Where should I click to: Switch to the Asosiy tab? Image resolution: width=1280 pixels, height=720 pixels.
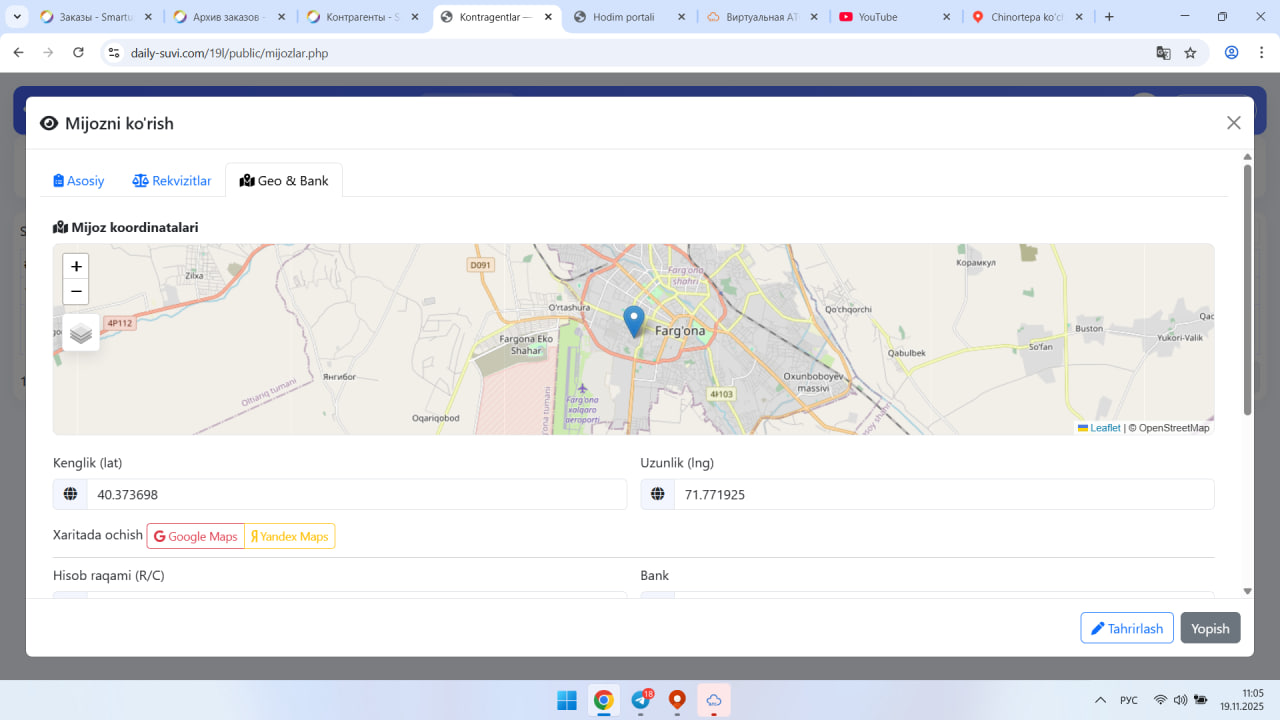click(79, 181)
